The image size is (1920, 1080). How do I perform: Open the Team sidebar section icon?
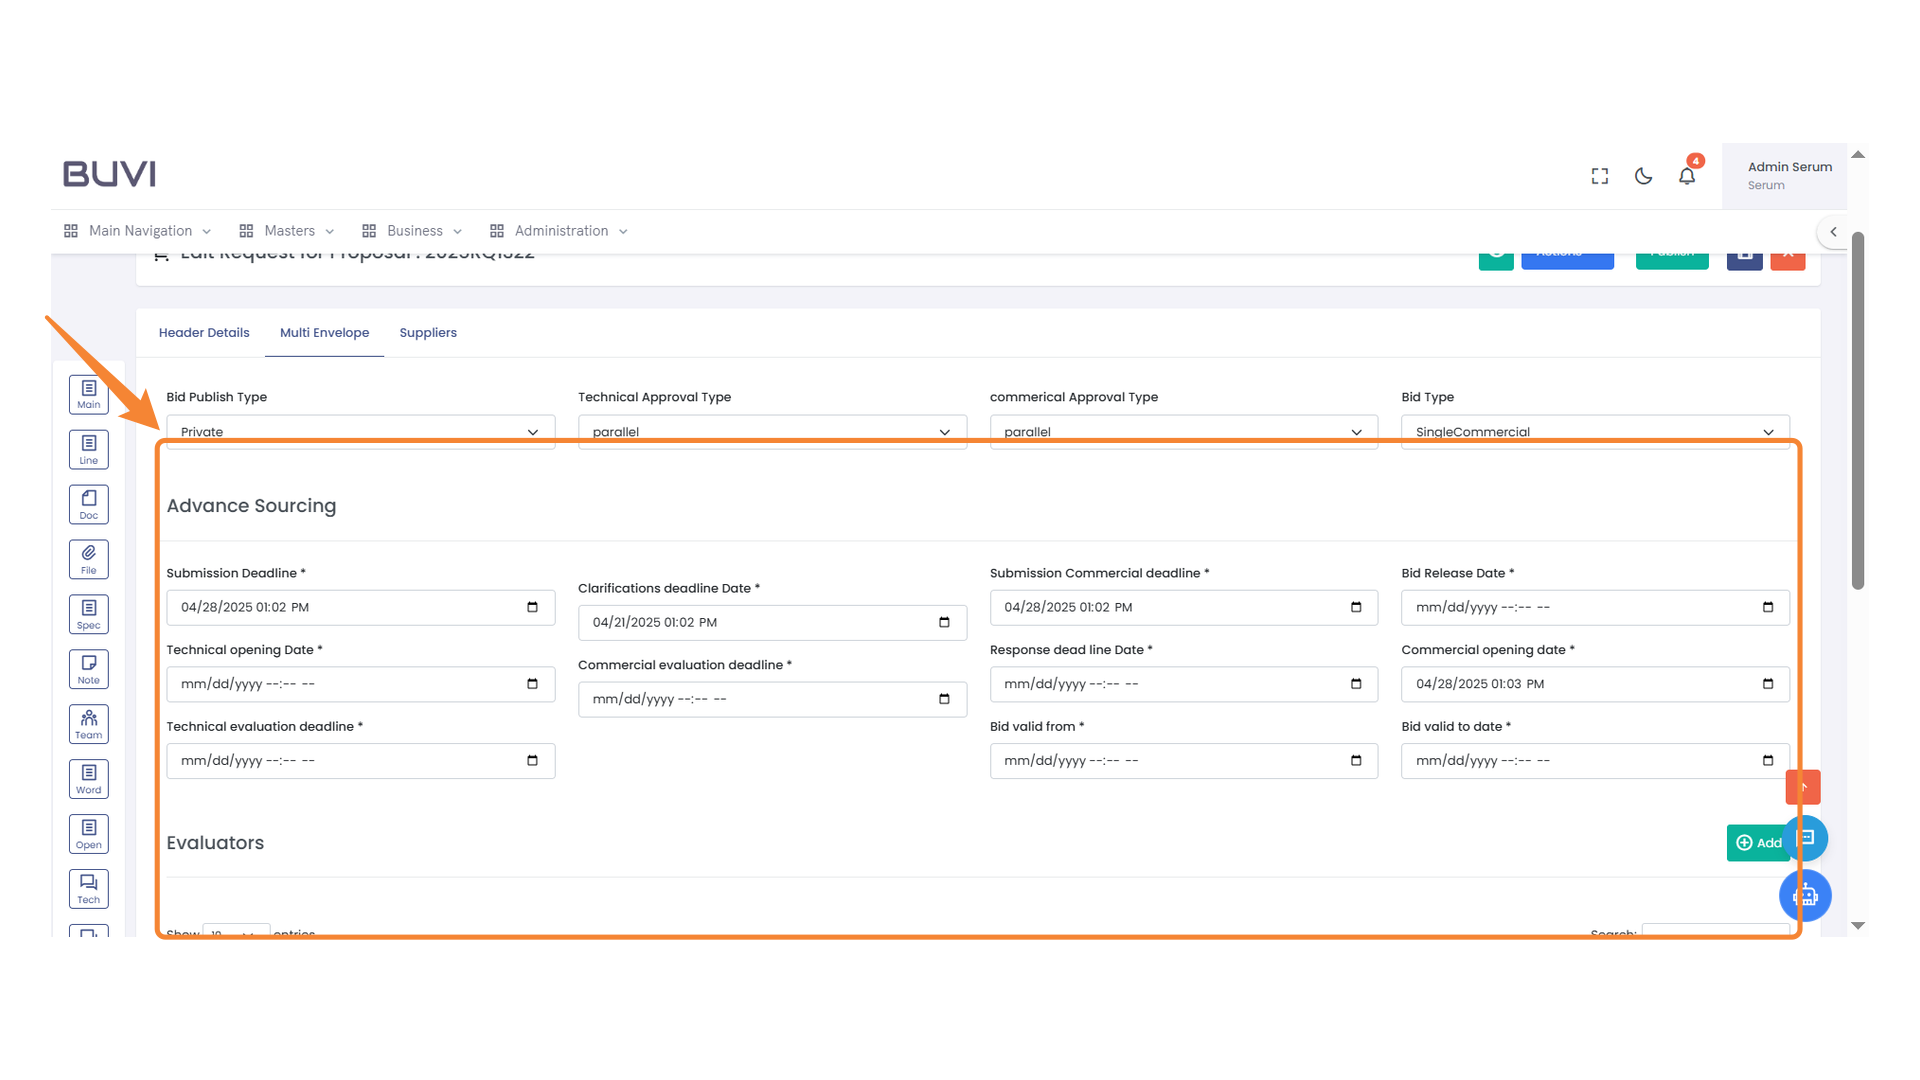(x=89, y=724)
